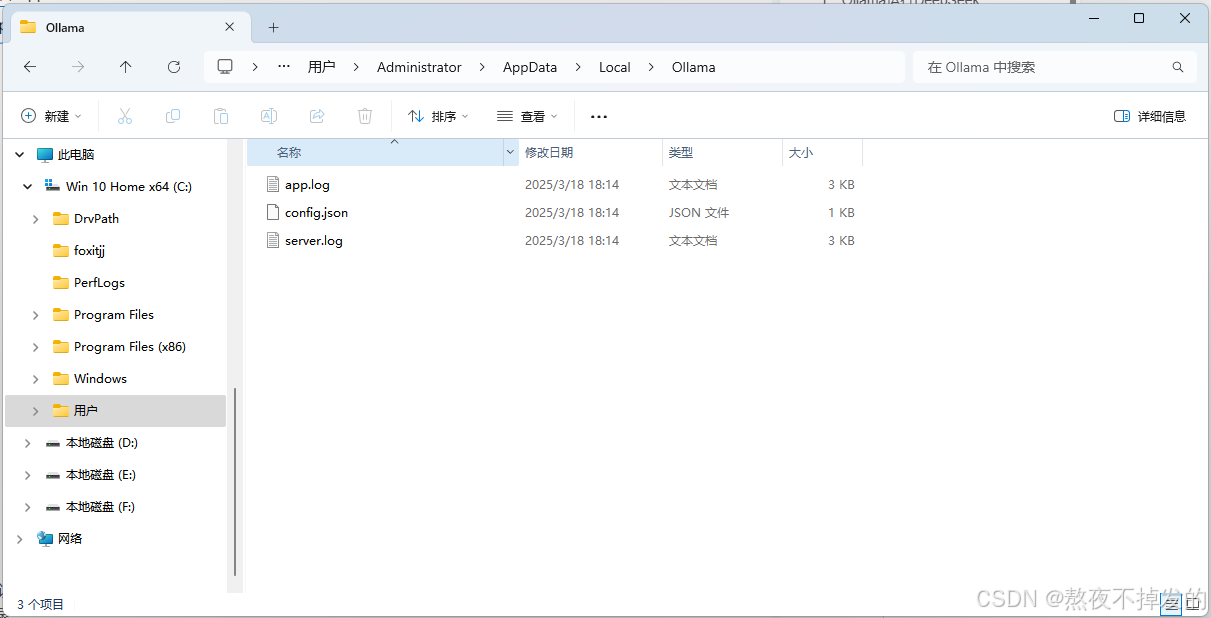Screen dimensions: 1211x618
Task: Open the 名称 column filter dropdown arrow
Action: pyautogui.click(x=511, y=153)
